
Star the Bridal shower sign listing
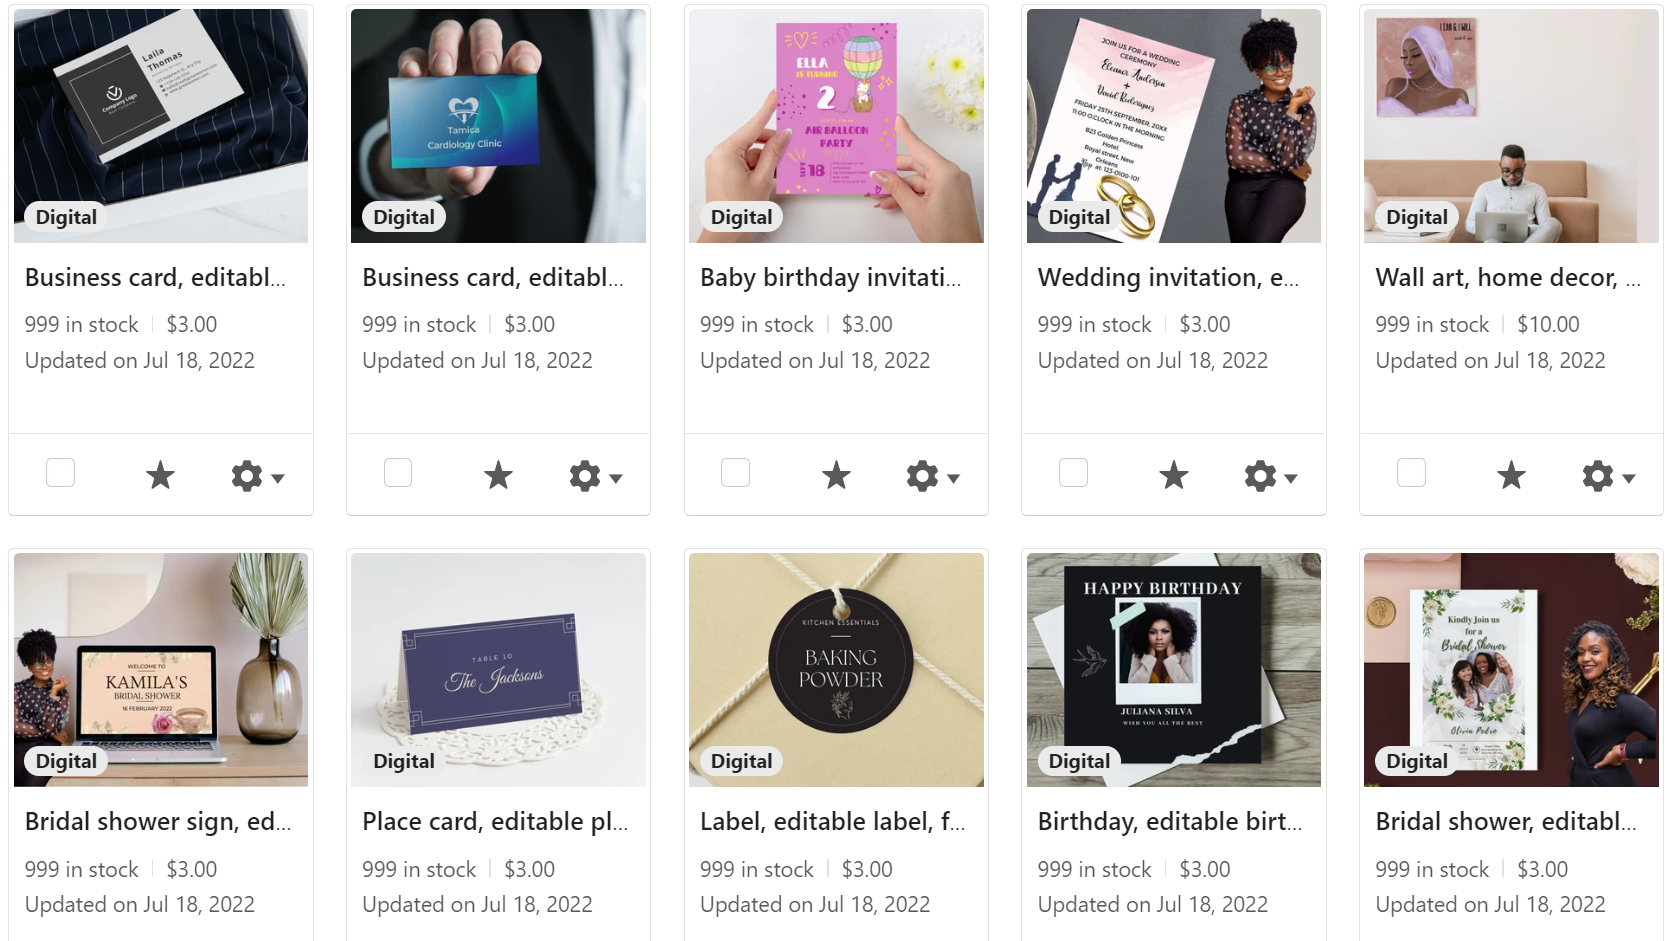click(160, 938)
